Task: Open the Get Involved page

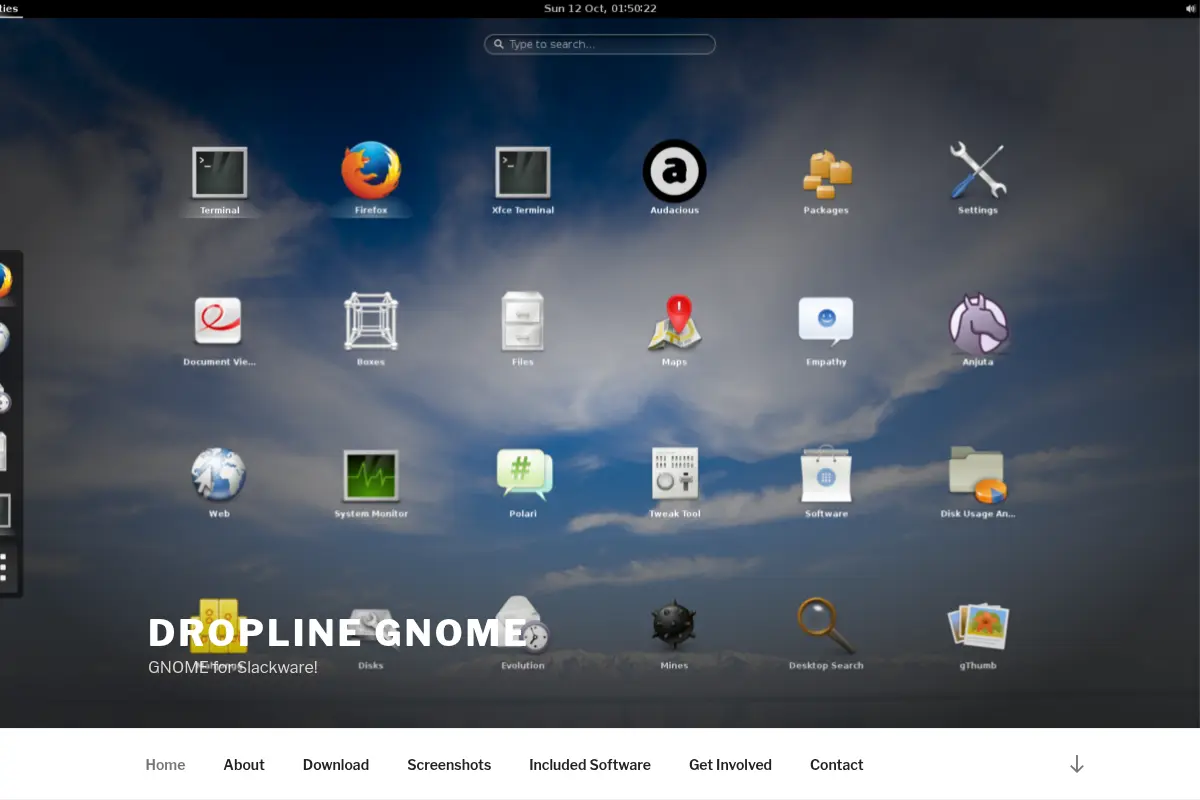Action: pyautogui.click(x=730, y=765)
